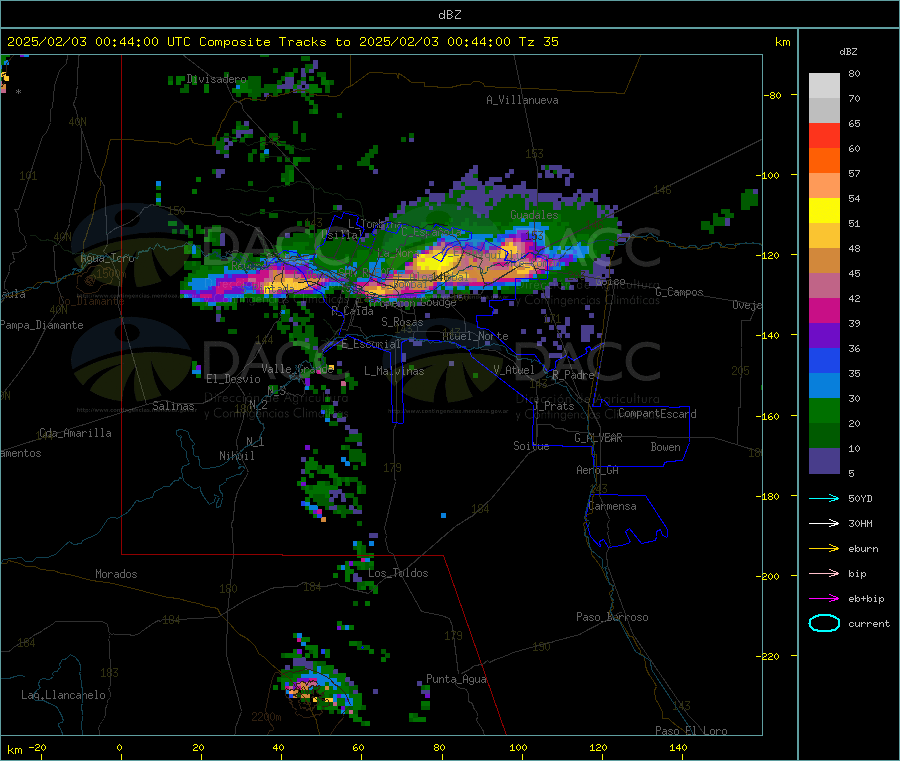Click the 'J_Prats' map label
The height and width of the screenshot is (761, 900).
(554, 406)
